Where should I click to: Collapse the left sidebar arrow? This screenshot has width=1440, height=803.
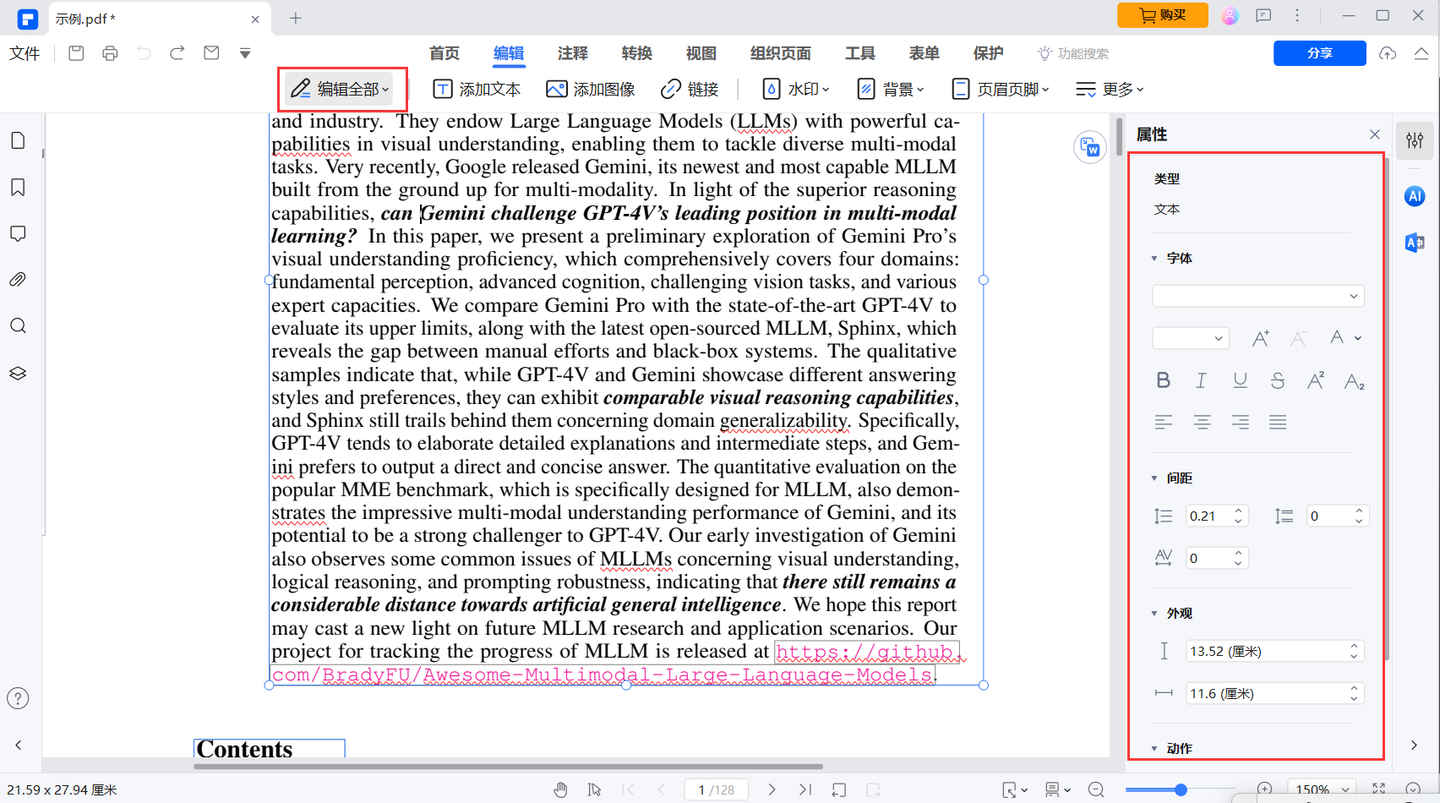pyautogui.click(x=18, y=745)
